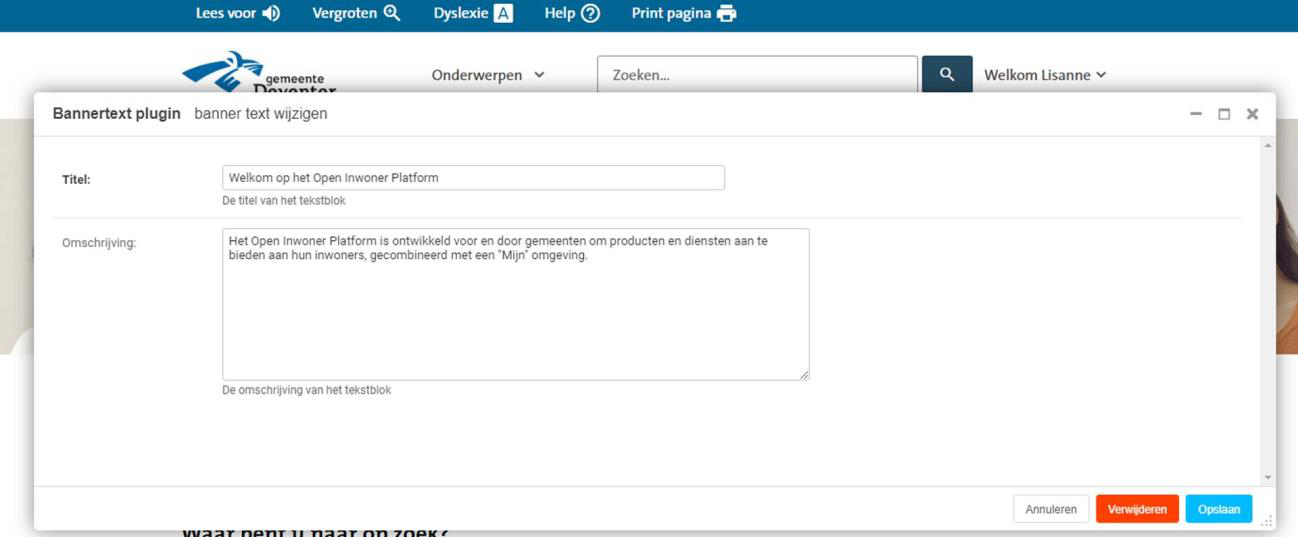Enable the Dyslexie font option

[504, 14]
